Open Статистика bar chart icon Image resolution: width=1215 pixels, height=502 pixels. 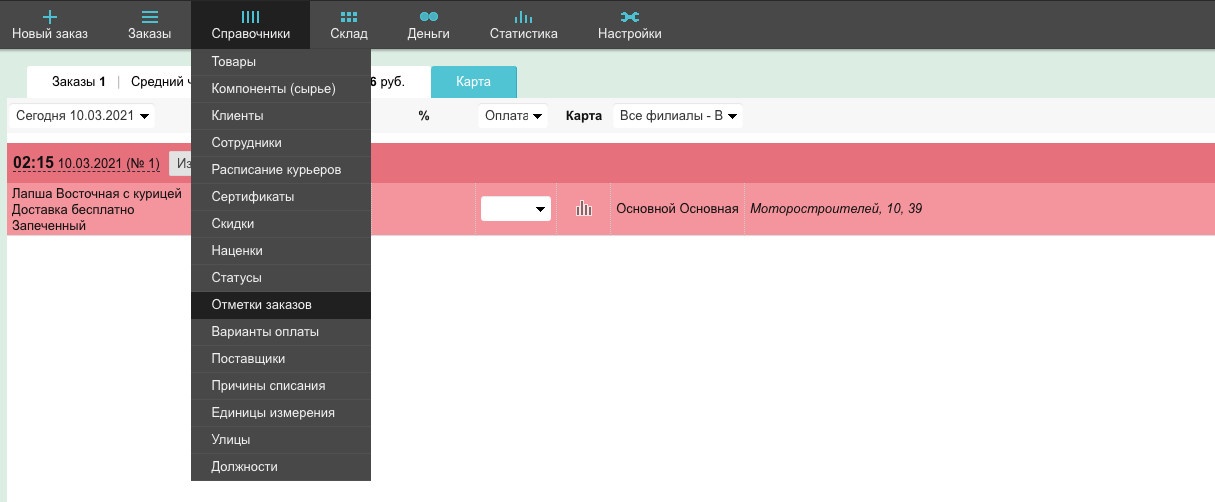pos(523,17)
